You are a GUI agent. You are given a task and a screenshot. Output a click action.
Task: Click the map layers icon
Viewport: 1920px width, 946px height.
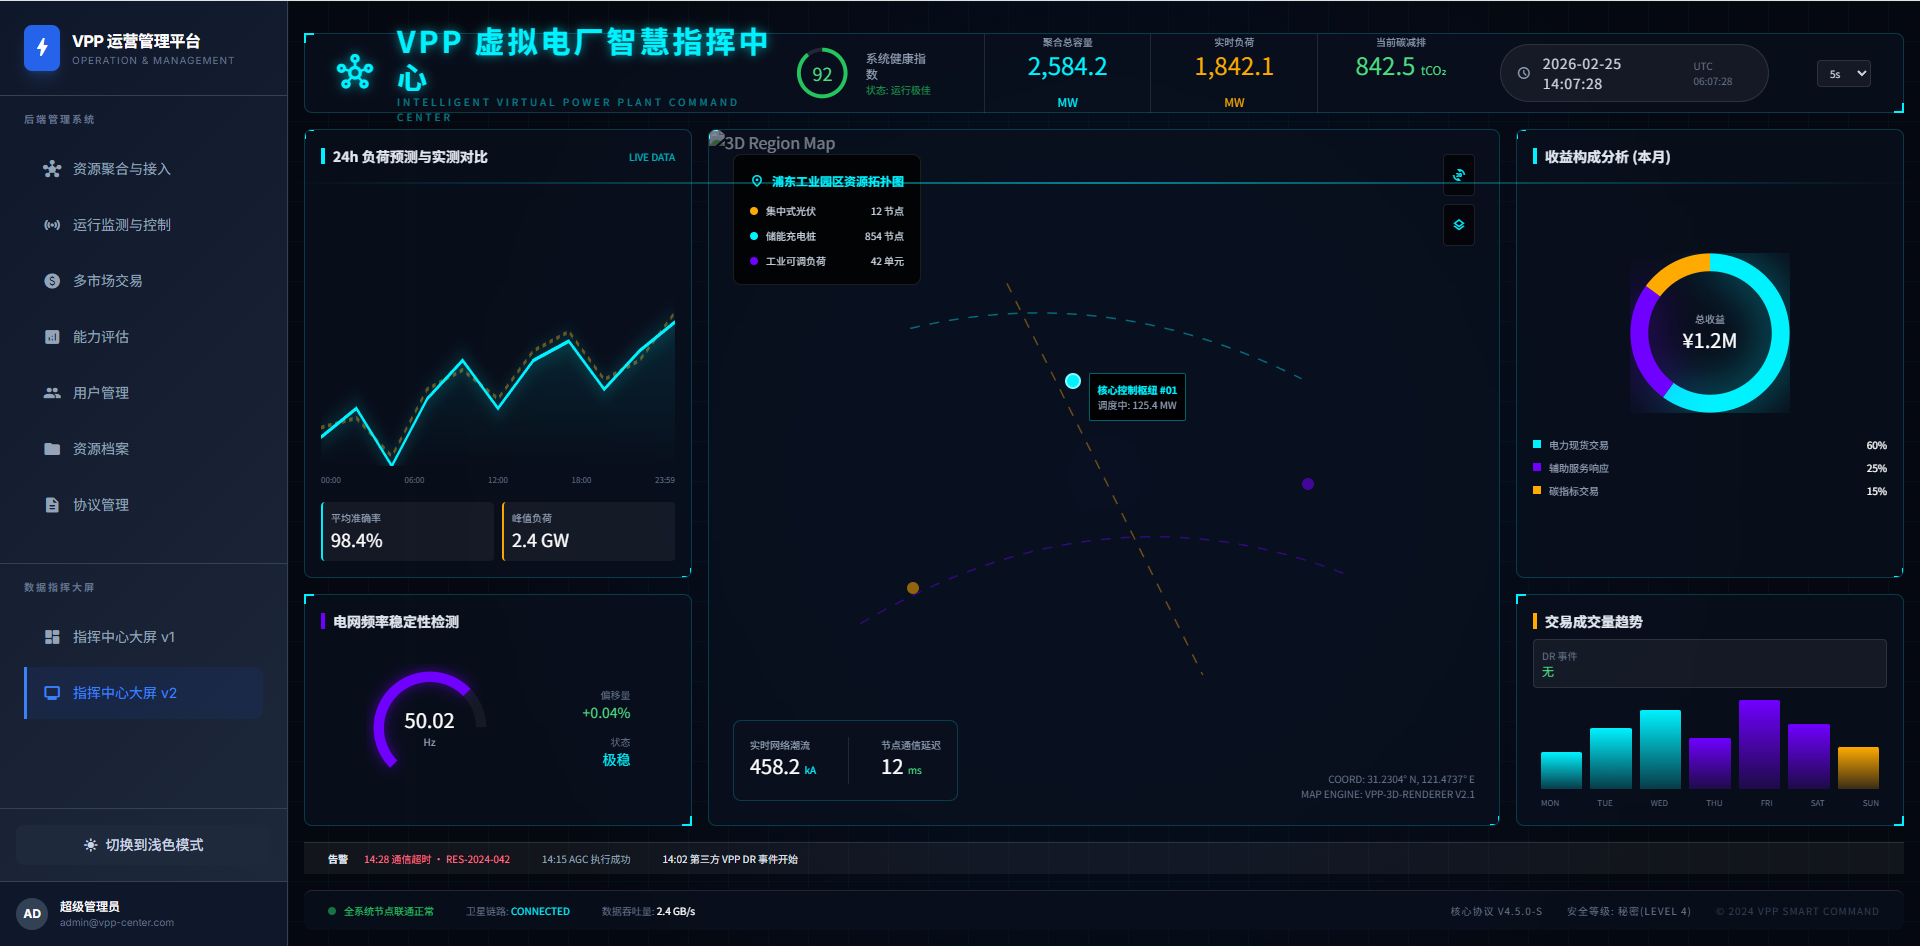[1459, 225]
